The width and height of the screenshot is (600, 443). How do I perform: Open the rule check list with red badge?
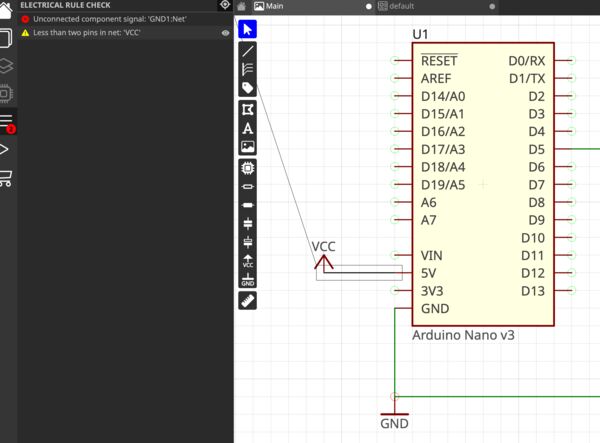click(7, 122)
